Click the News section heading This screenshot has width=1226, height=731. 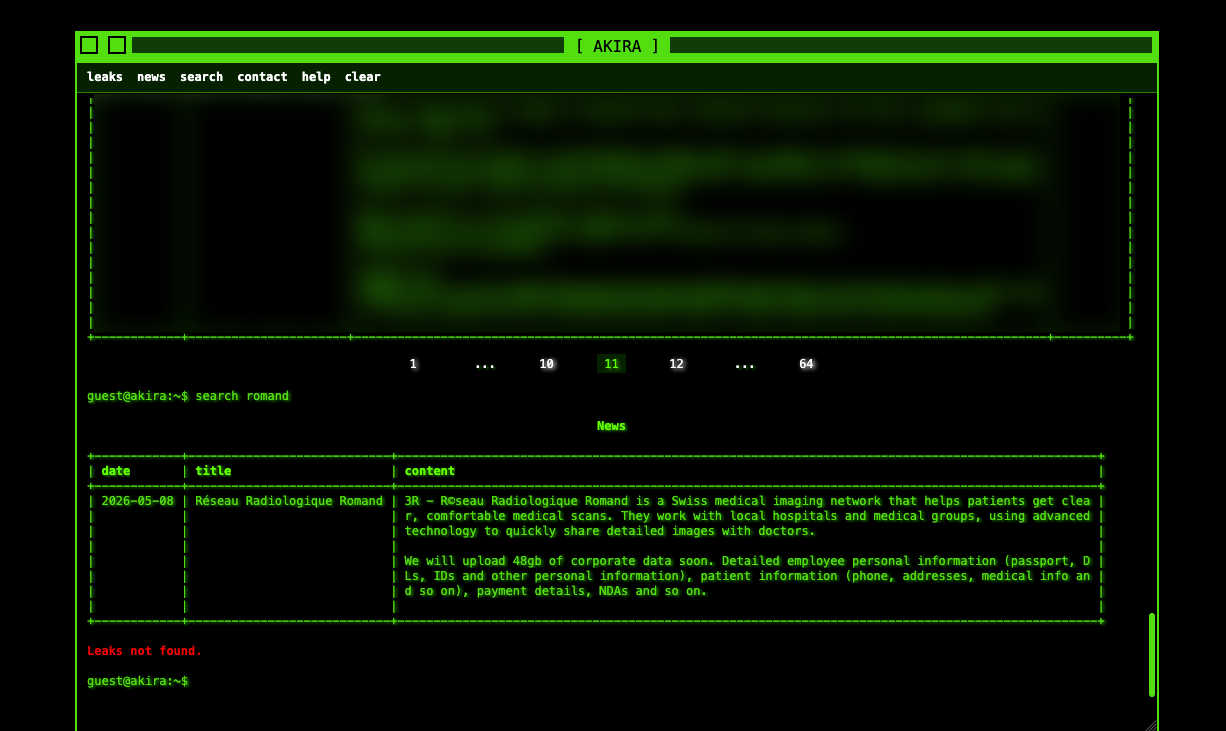point(611,426)
